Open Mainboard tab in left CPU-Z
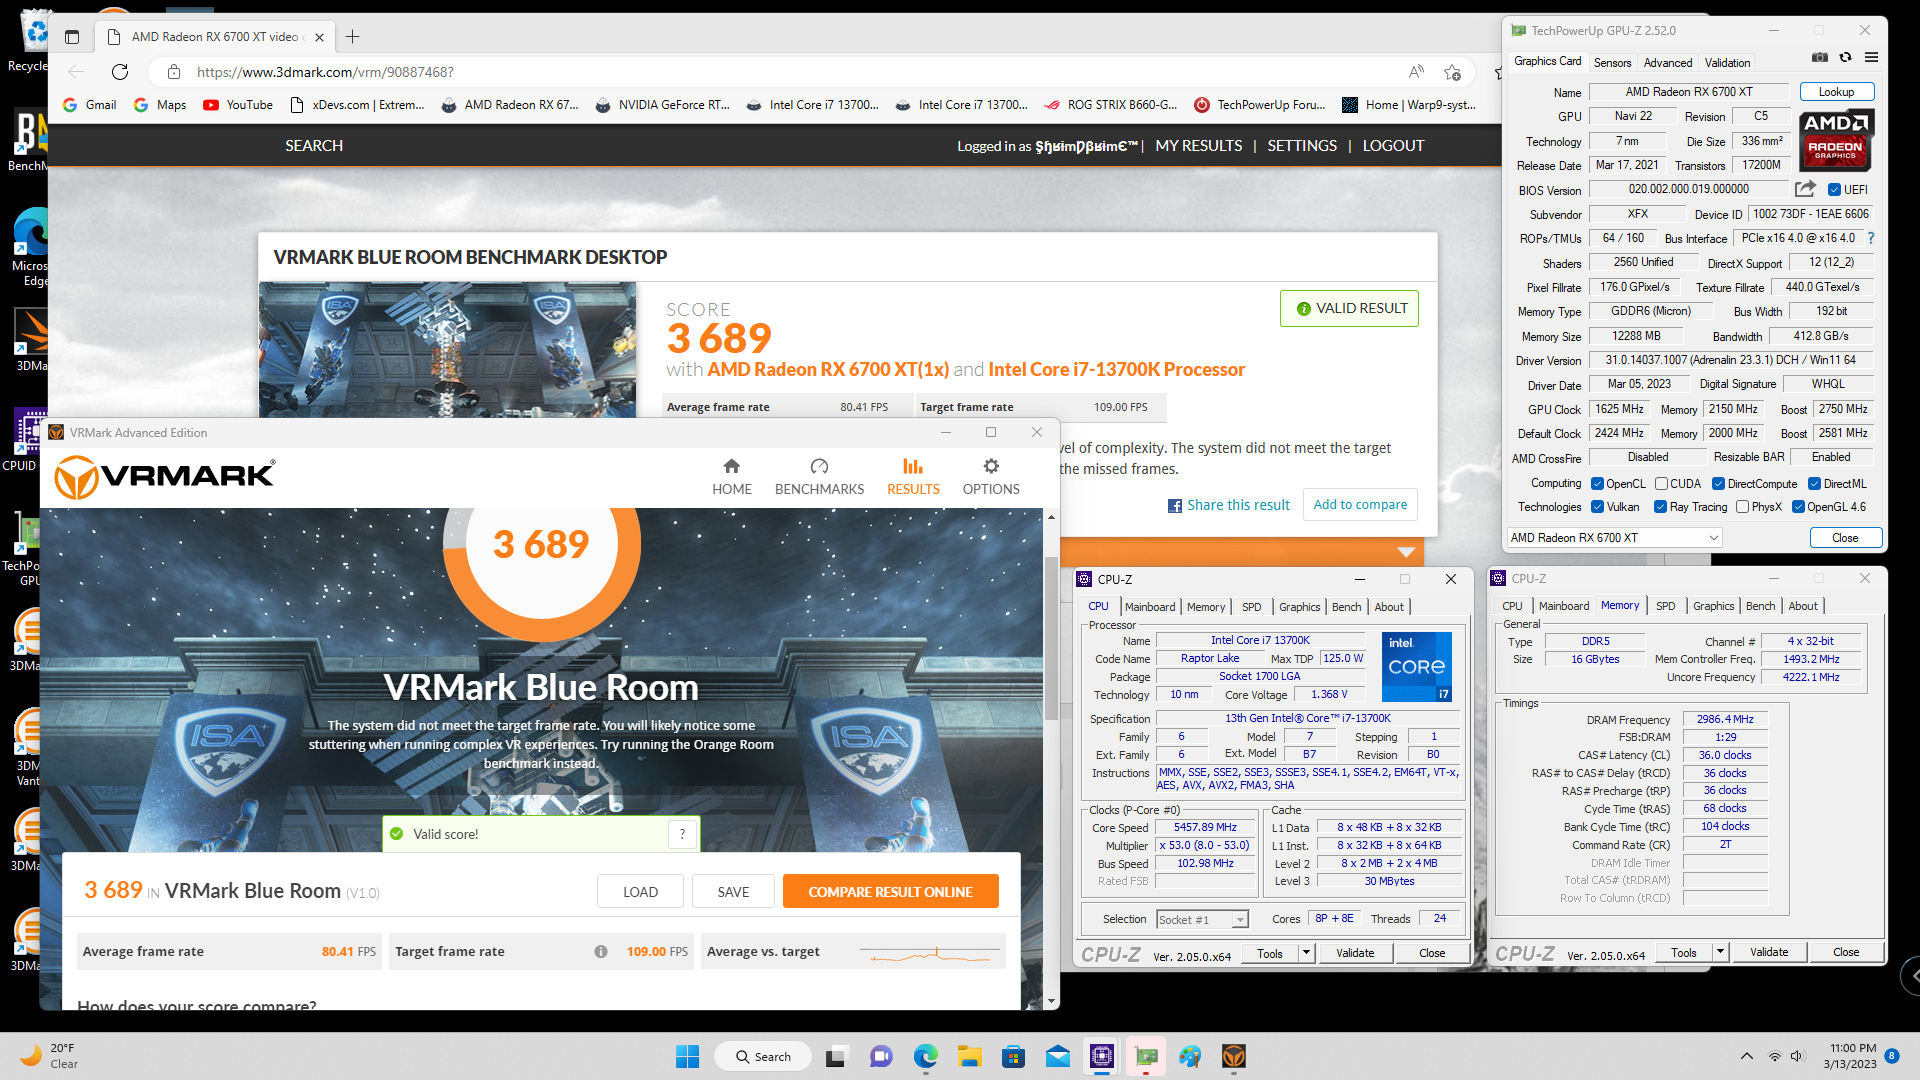 pyautogui.click(x=1150, y=607)
